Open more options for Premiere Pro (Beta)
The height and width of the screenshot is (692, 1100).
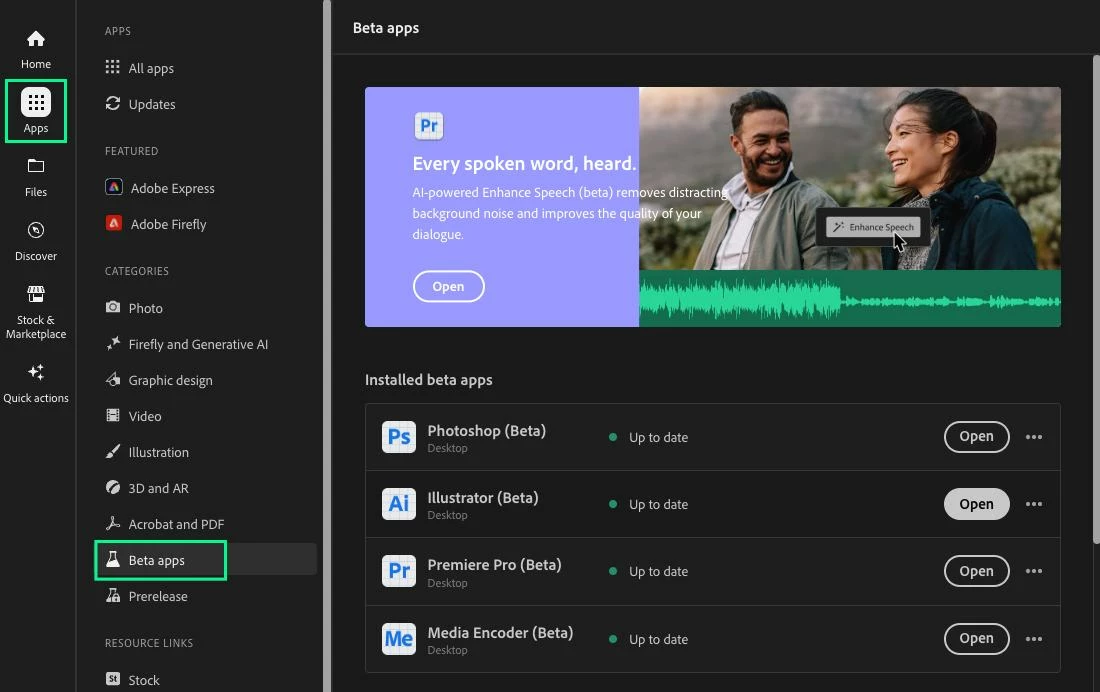1033,571
